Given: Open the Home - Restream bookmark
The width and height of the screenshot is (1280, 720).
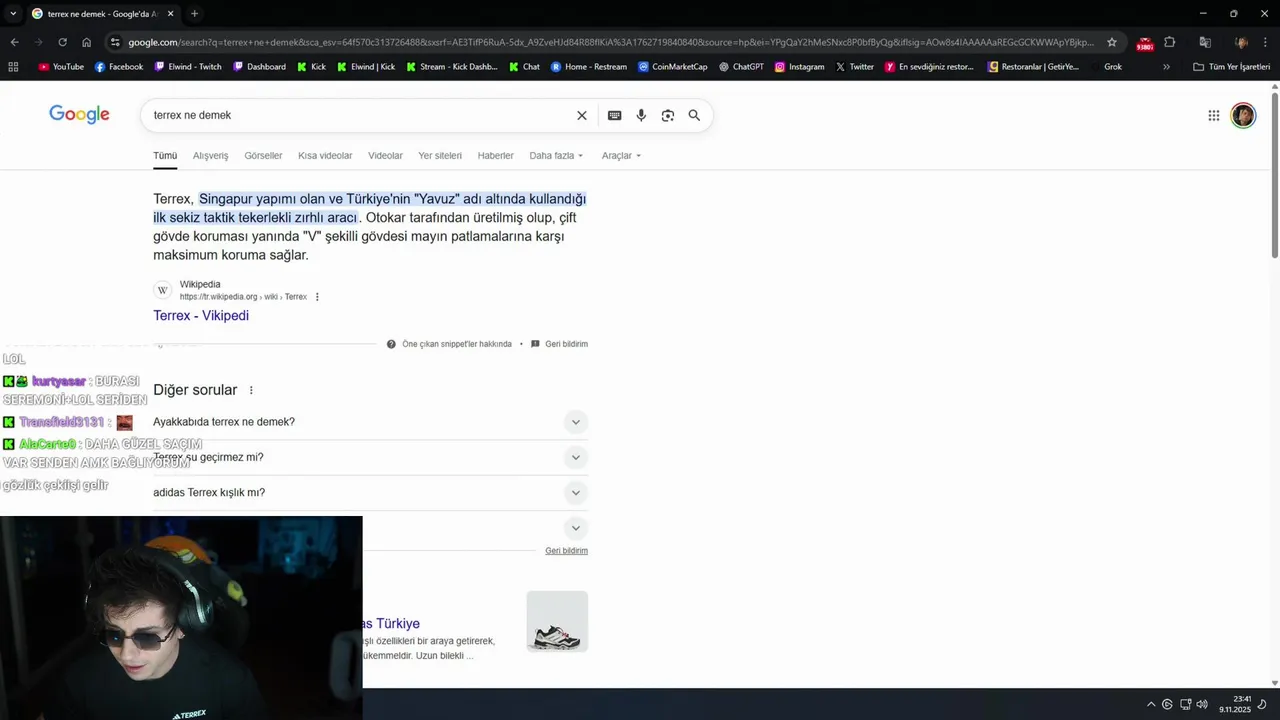Looking at the screenshot, I should 589,67.
